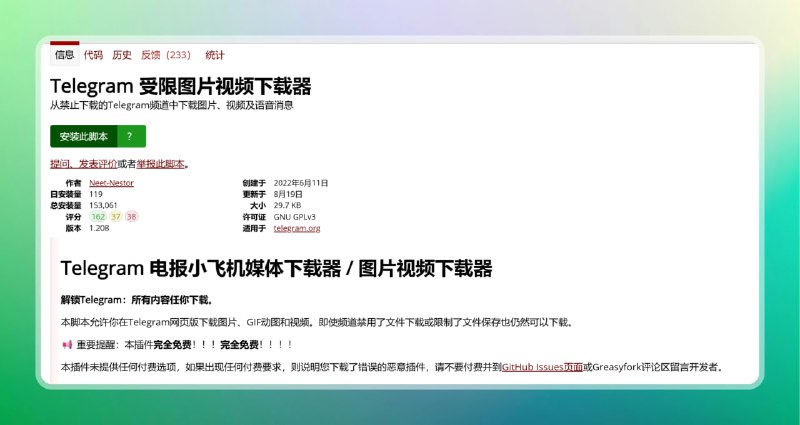Click the bold line 解锁Telegram：所有内容任你下载

click(x=137, y=300)
